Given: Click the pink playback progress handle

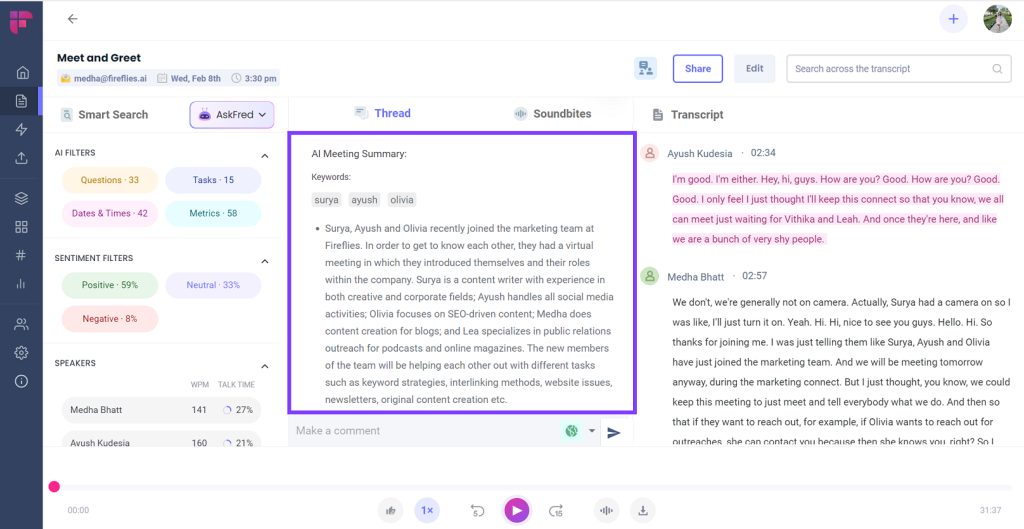Looking at the screenshot, I should (54, 487).
